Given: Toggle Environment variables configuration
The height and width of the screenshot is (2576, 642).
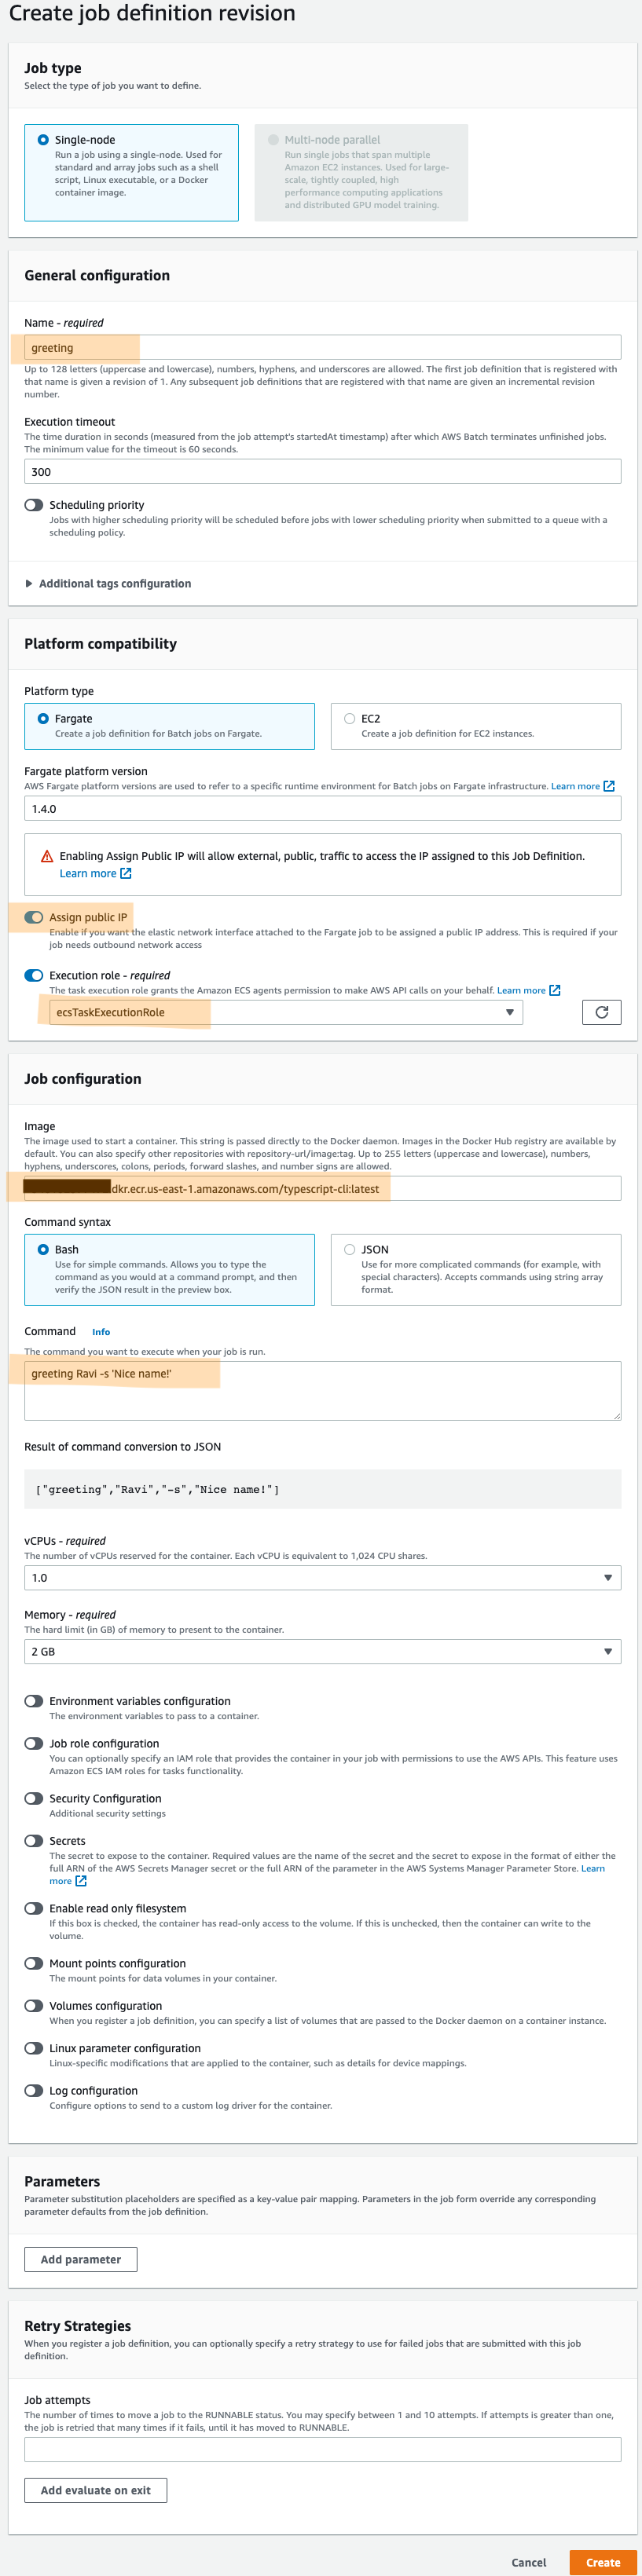Looking at the screenshot, I should [34, 1701].
